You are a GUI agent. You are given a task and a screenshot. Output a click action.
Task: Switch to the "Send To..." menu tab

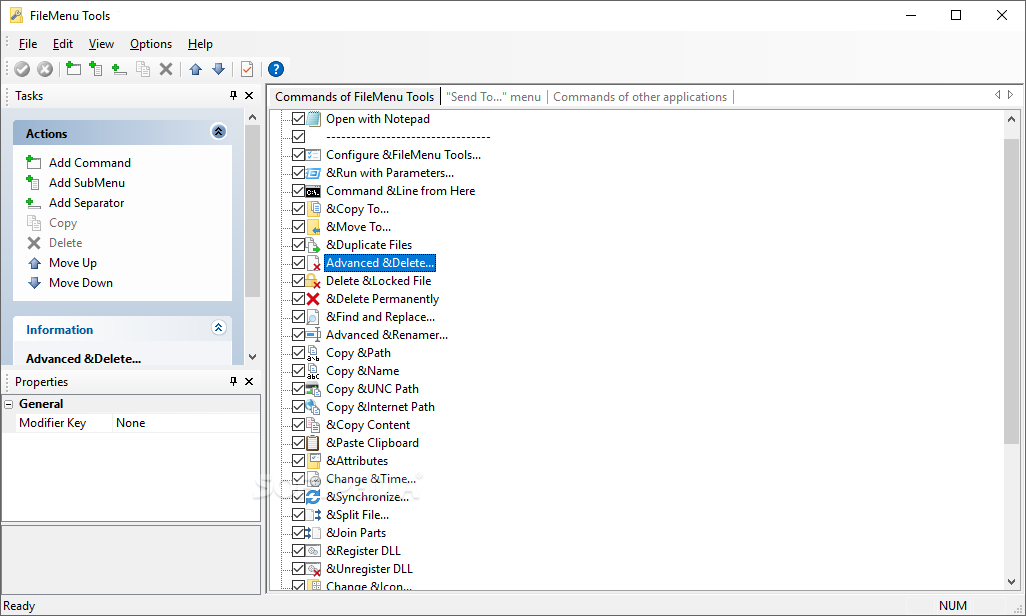pos(493,97)
